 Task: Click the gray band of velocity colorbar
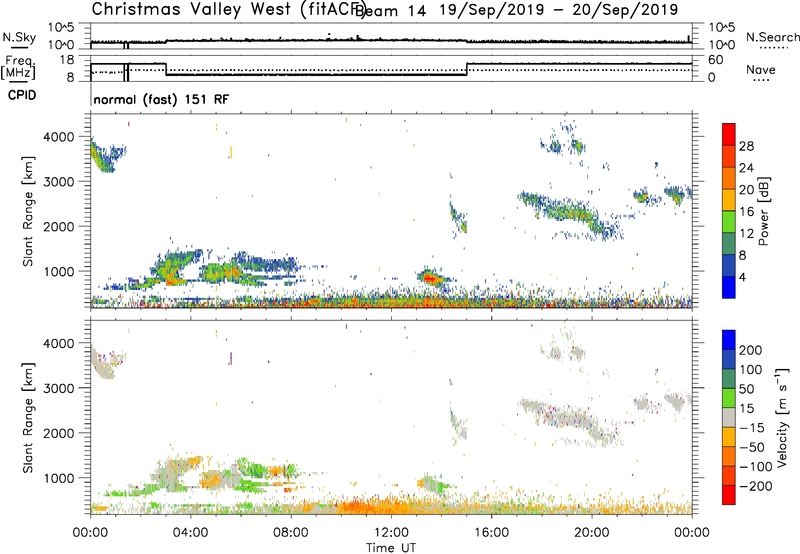tap(729, 418)
